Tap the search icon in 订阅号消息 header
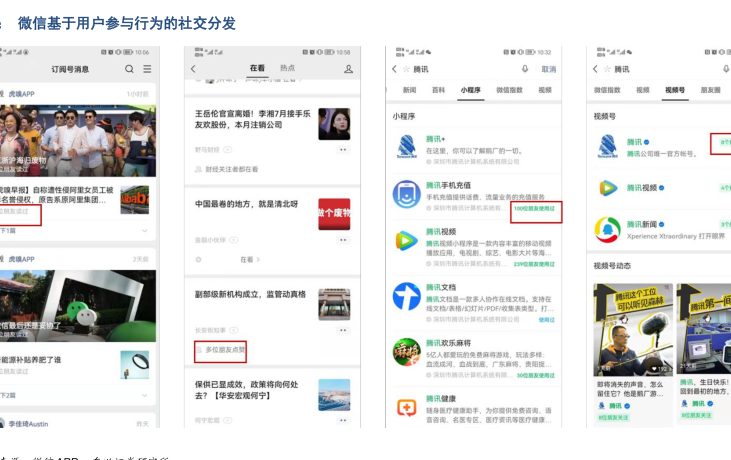Image resolution: width=731 pixels, height=460 pixels. click(129, 69)
